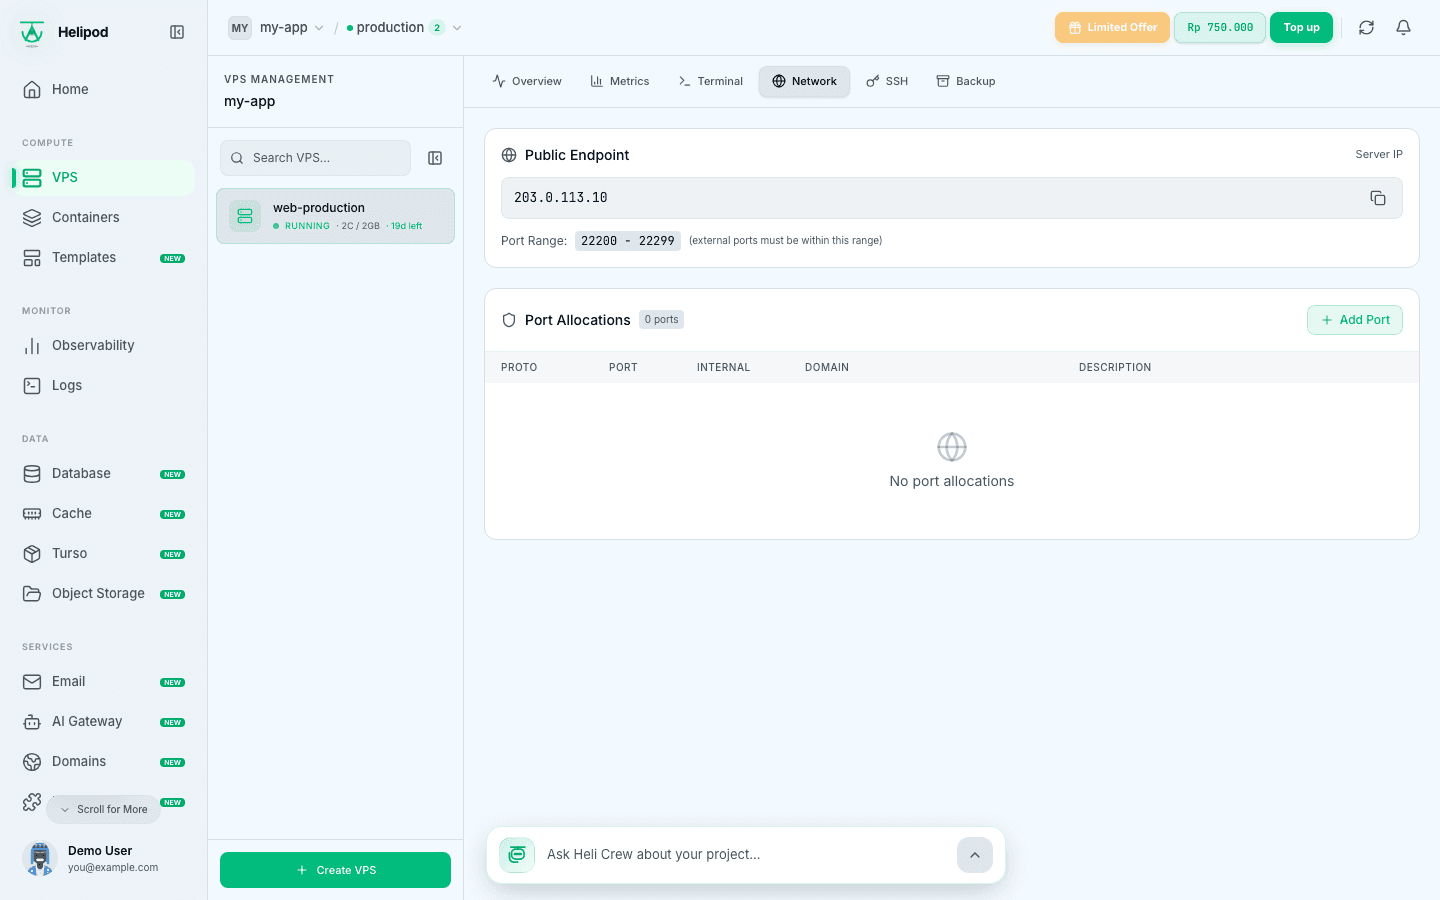This screenshot has height=900, width=1440.
Task: Open the production environment dropdown
Action: (x=404, y=28)
